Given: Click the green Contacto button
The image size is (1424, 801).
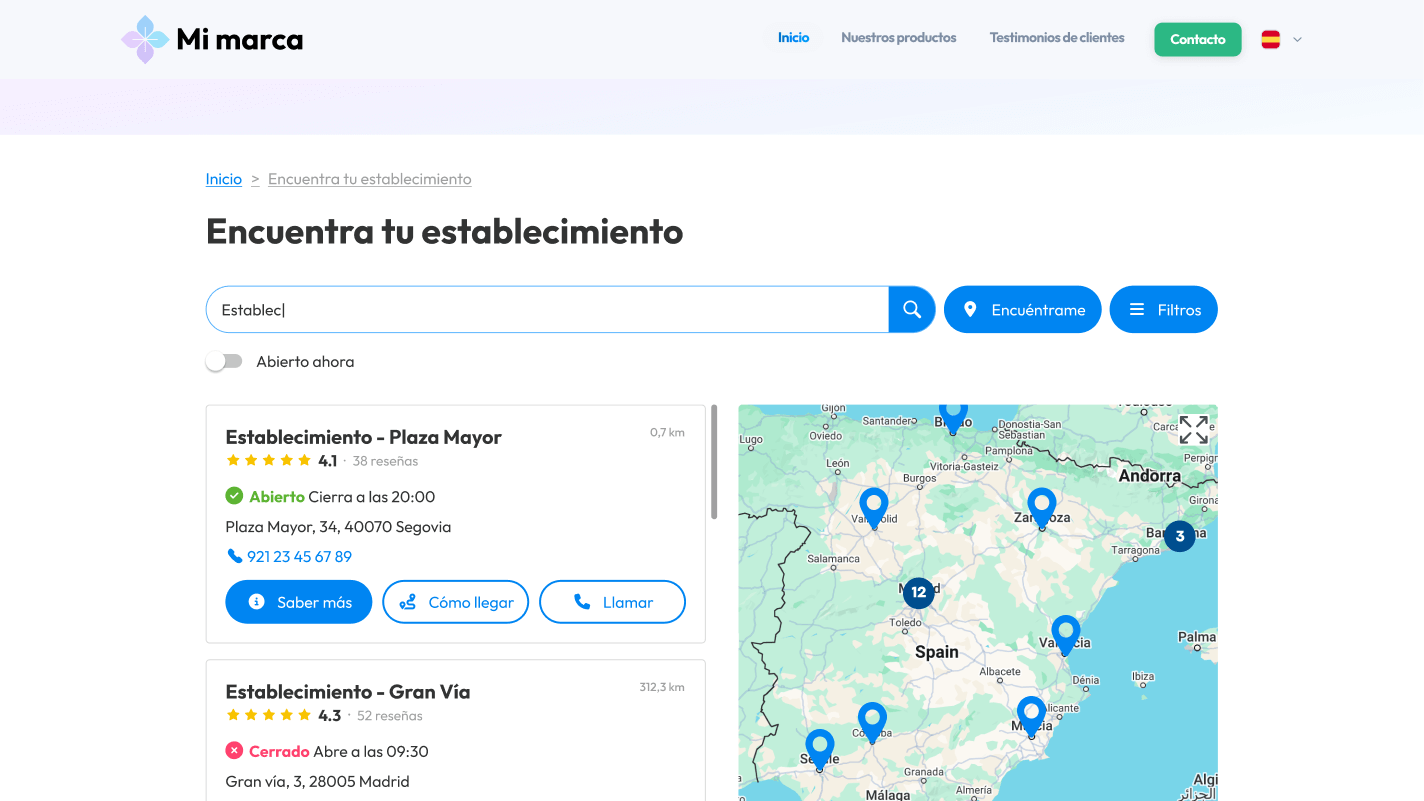Looking at the screenshot, I should 1198,39.
